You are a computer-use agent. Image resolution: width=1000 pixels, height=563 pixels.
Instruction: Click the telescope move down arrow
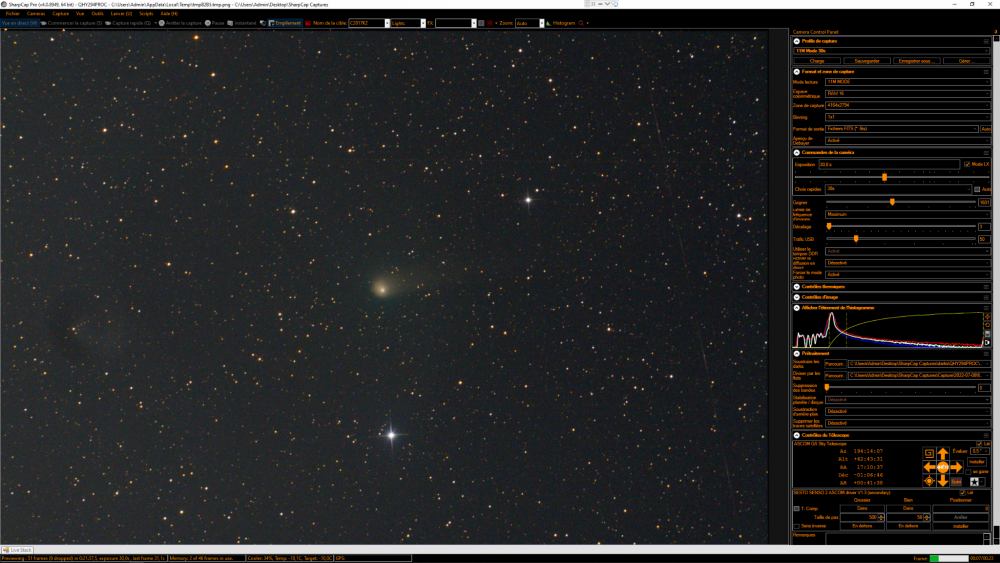[943, 481]
